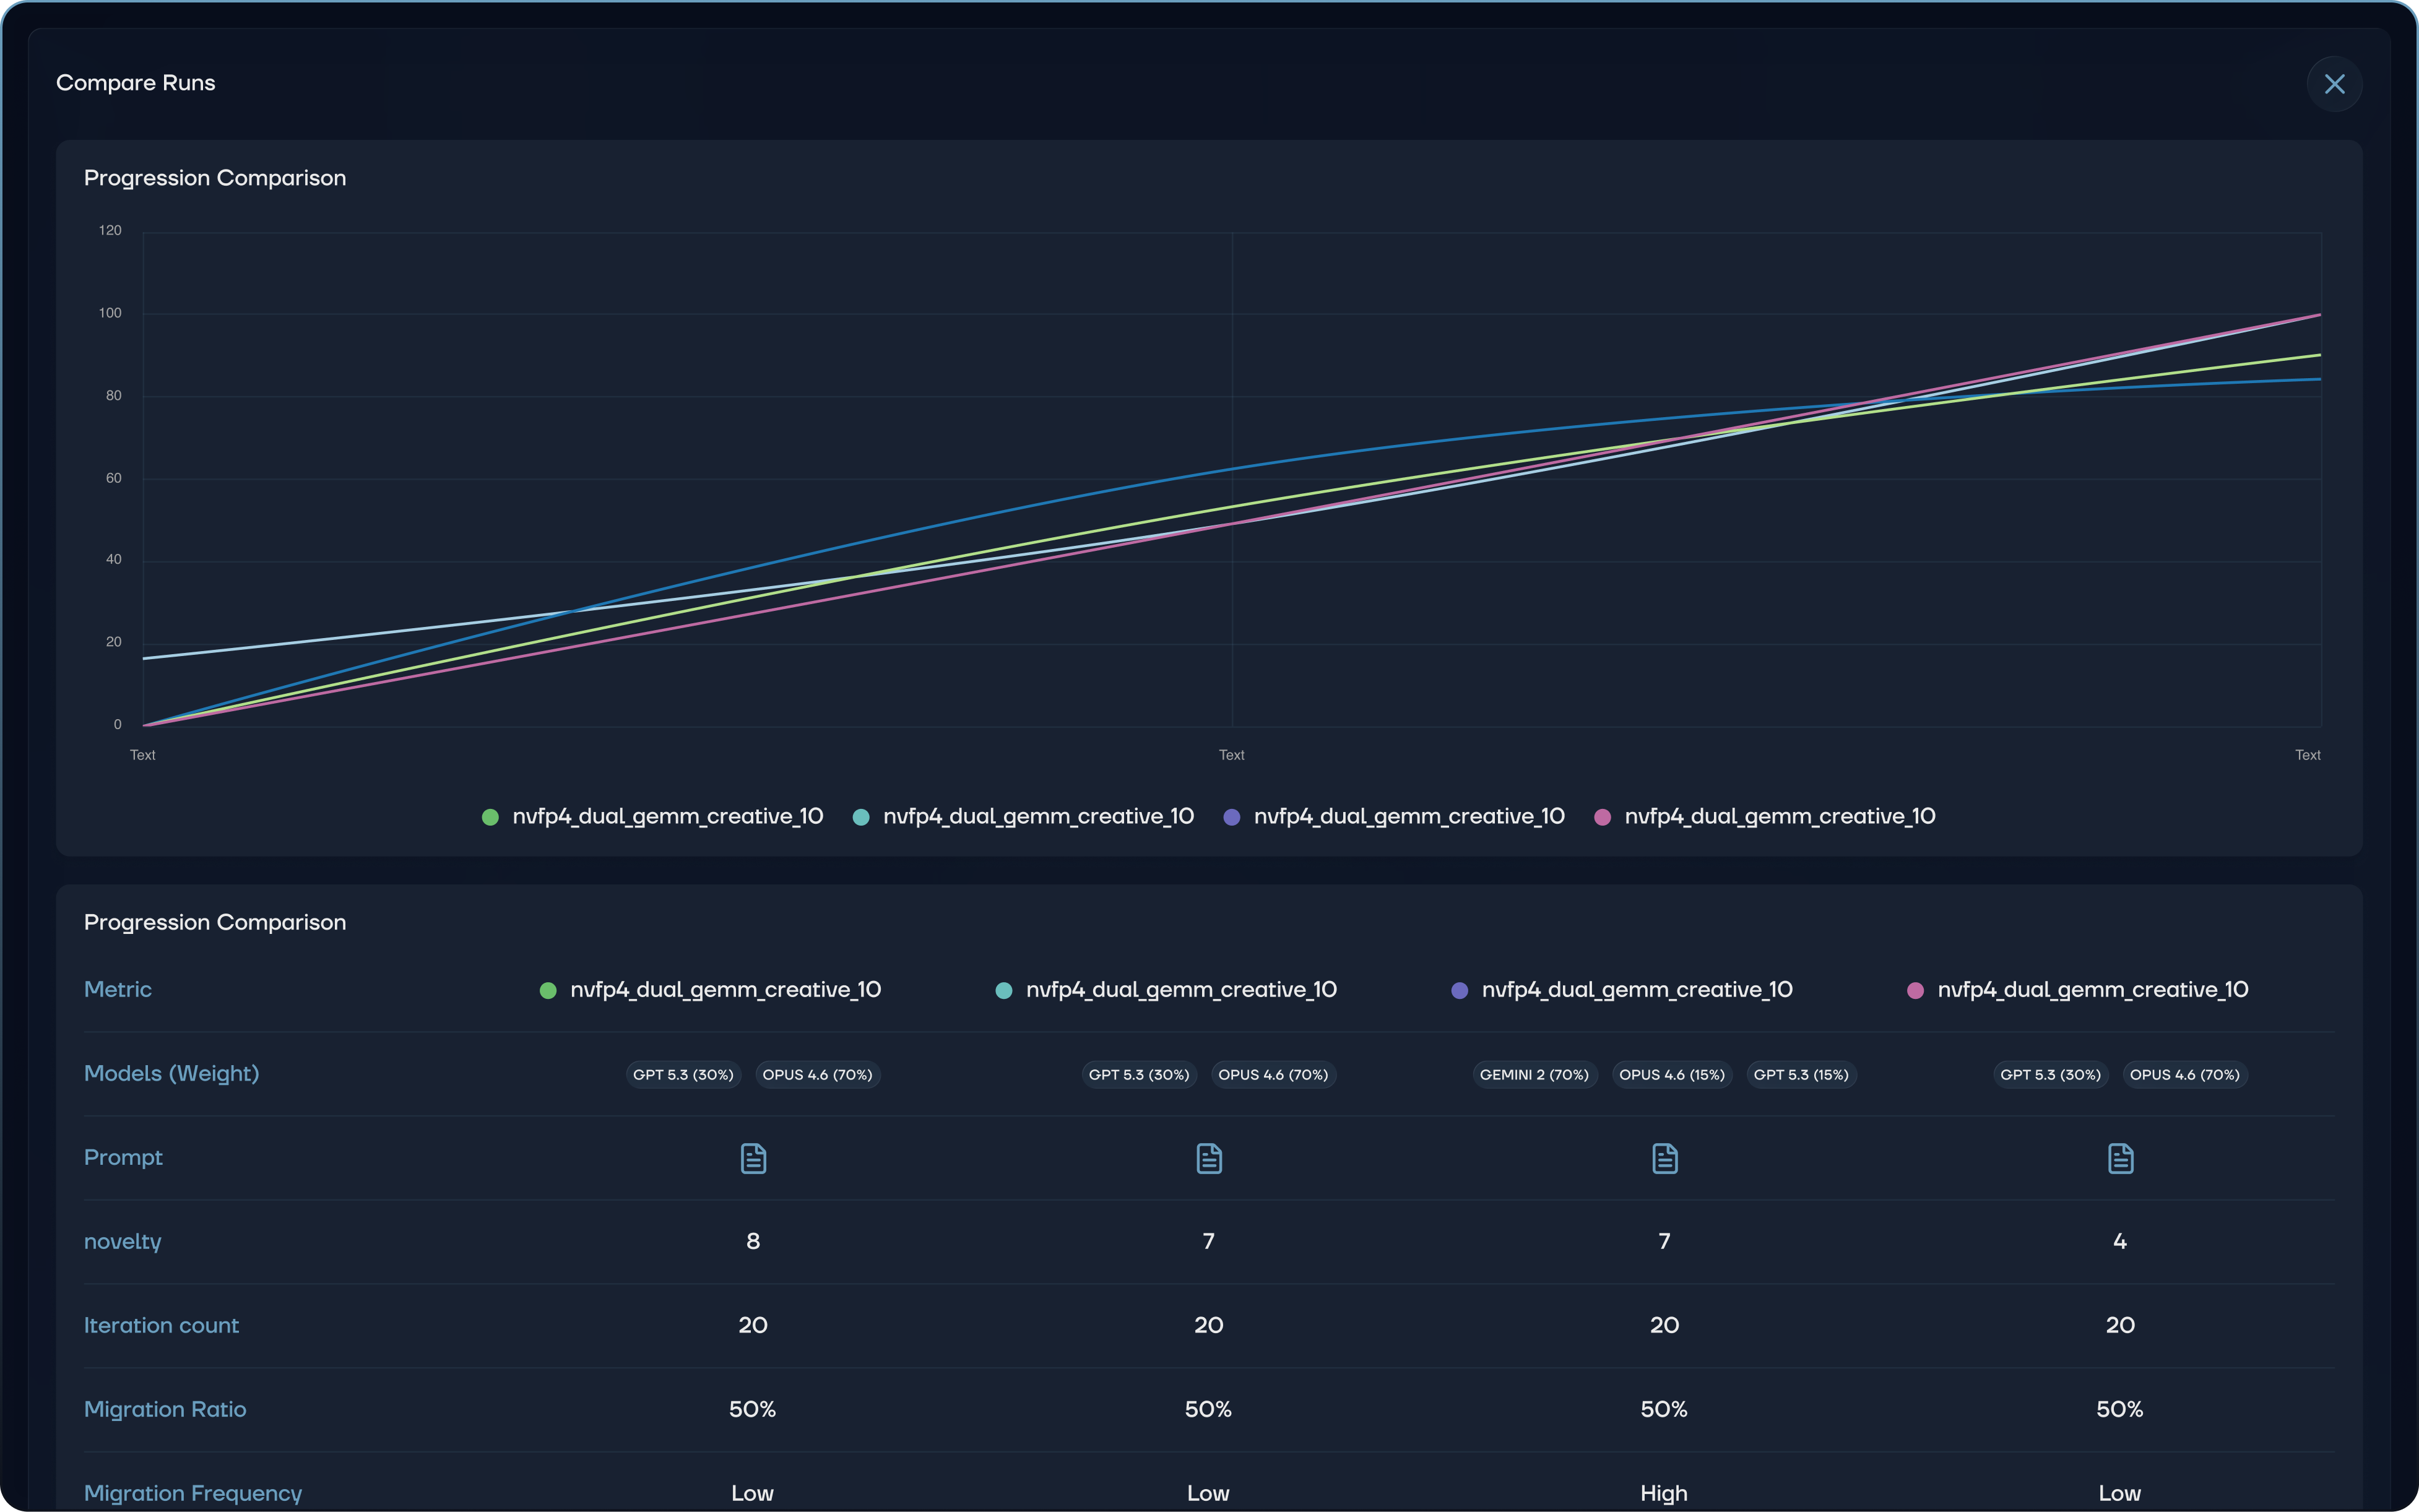Click the High value under Migration Frequency
This screenshot has height=1512, width=2419.
pyautogui.click(x=1663, y=1492)
